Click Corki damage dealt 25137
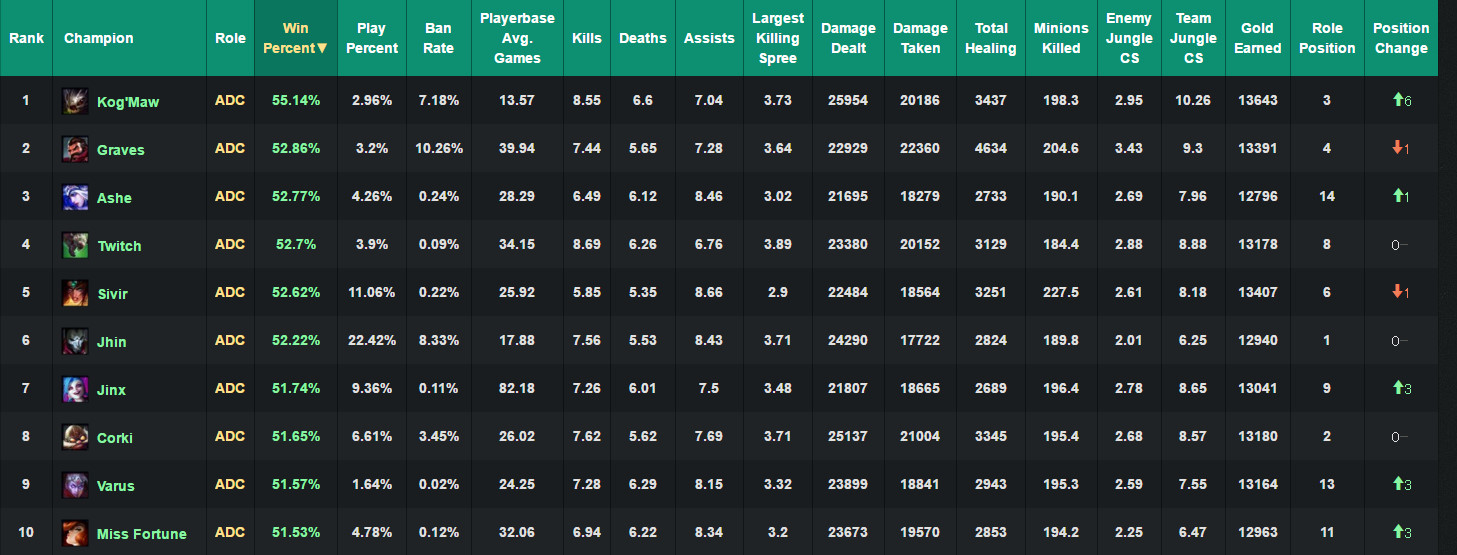 848,436
